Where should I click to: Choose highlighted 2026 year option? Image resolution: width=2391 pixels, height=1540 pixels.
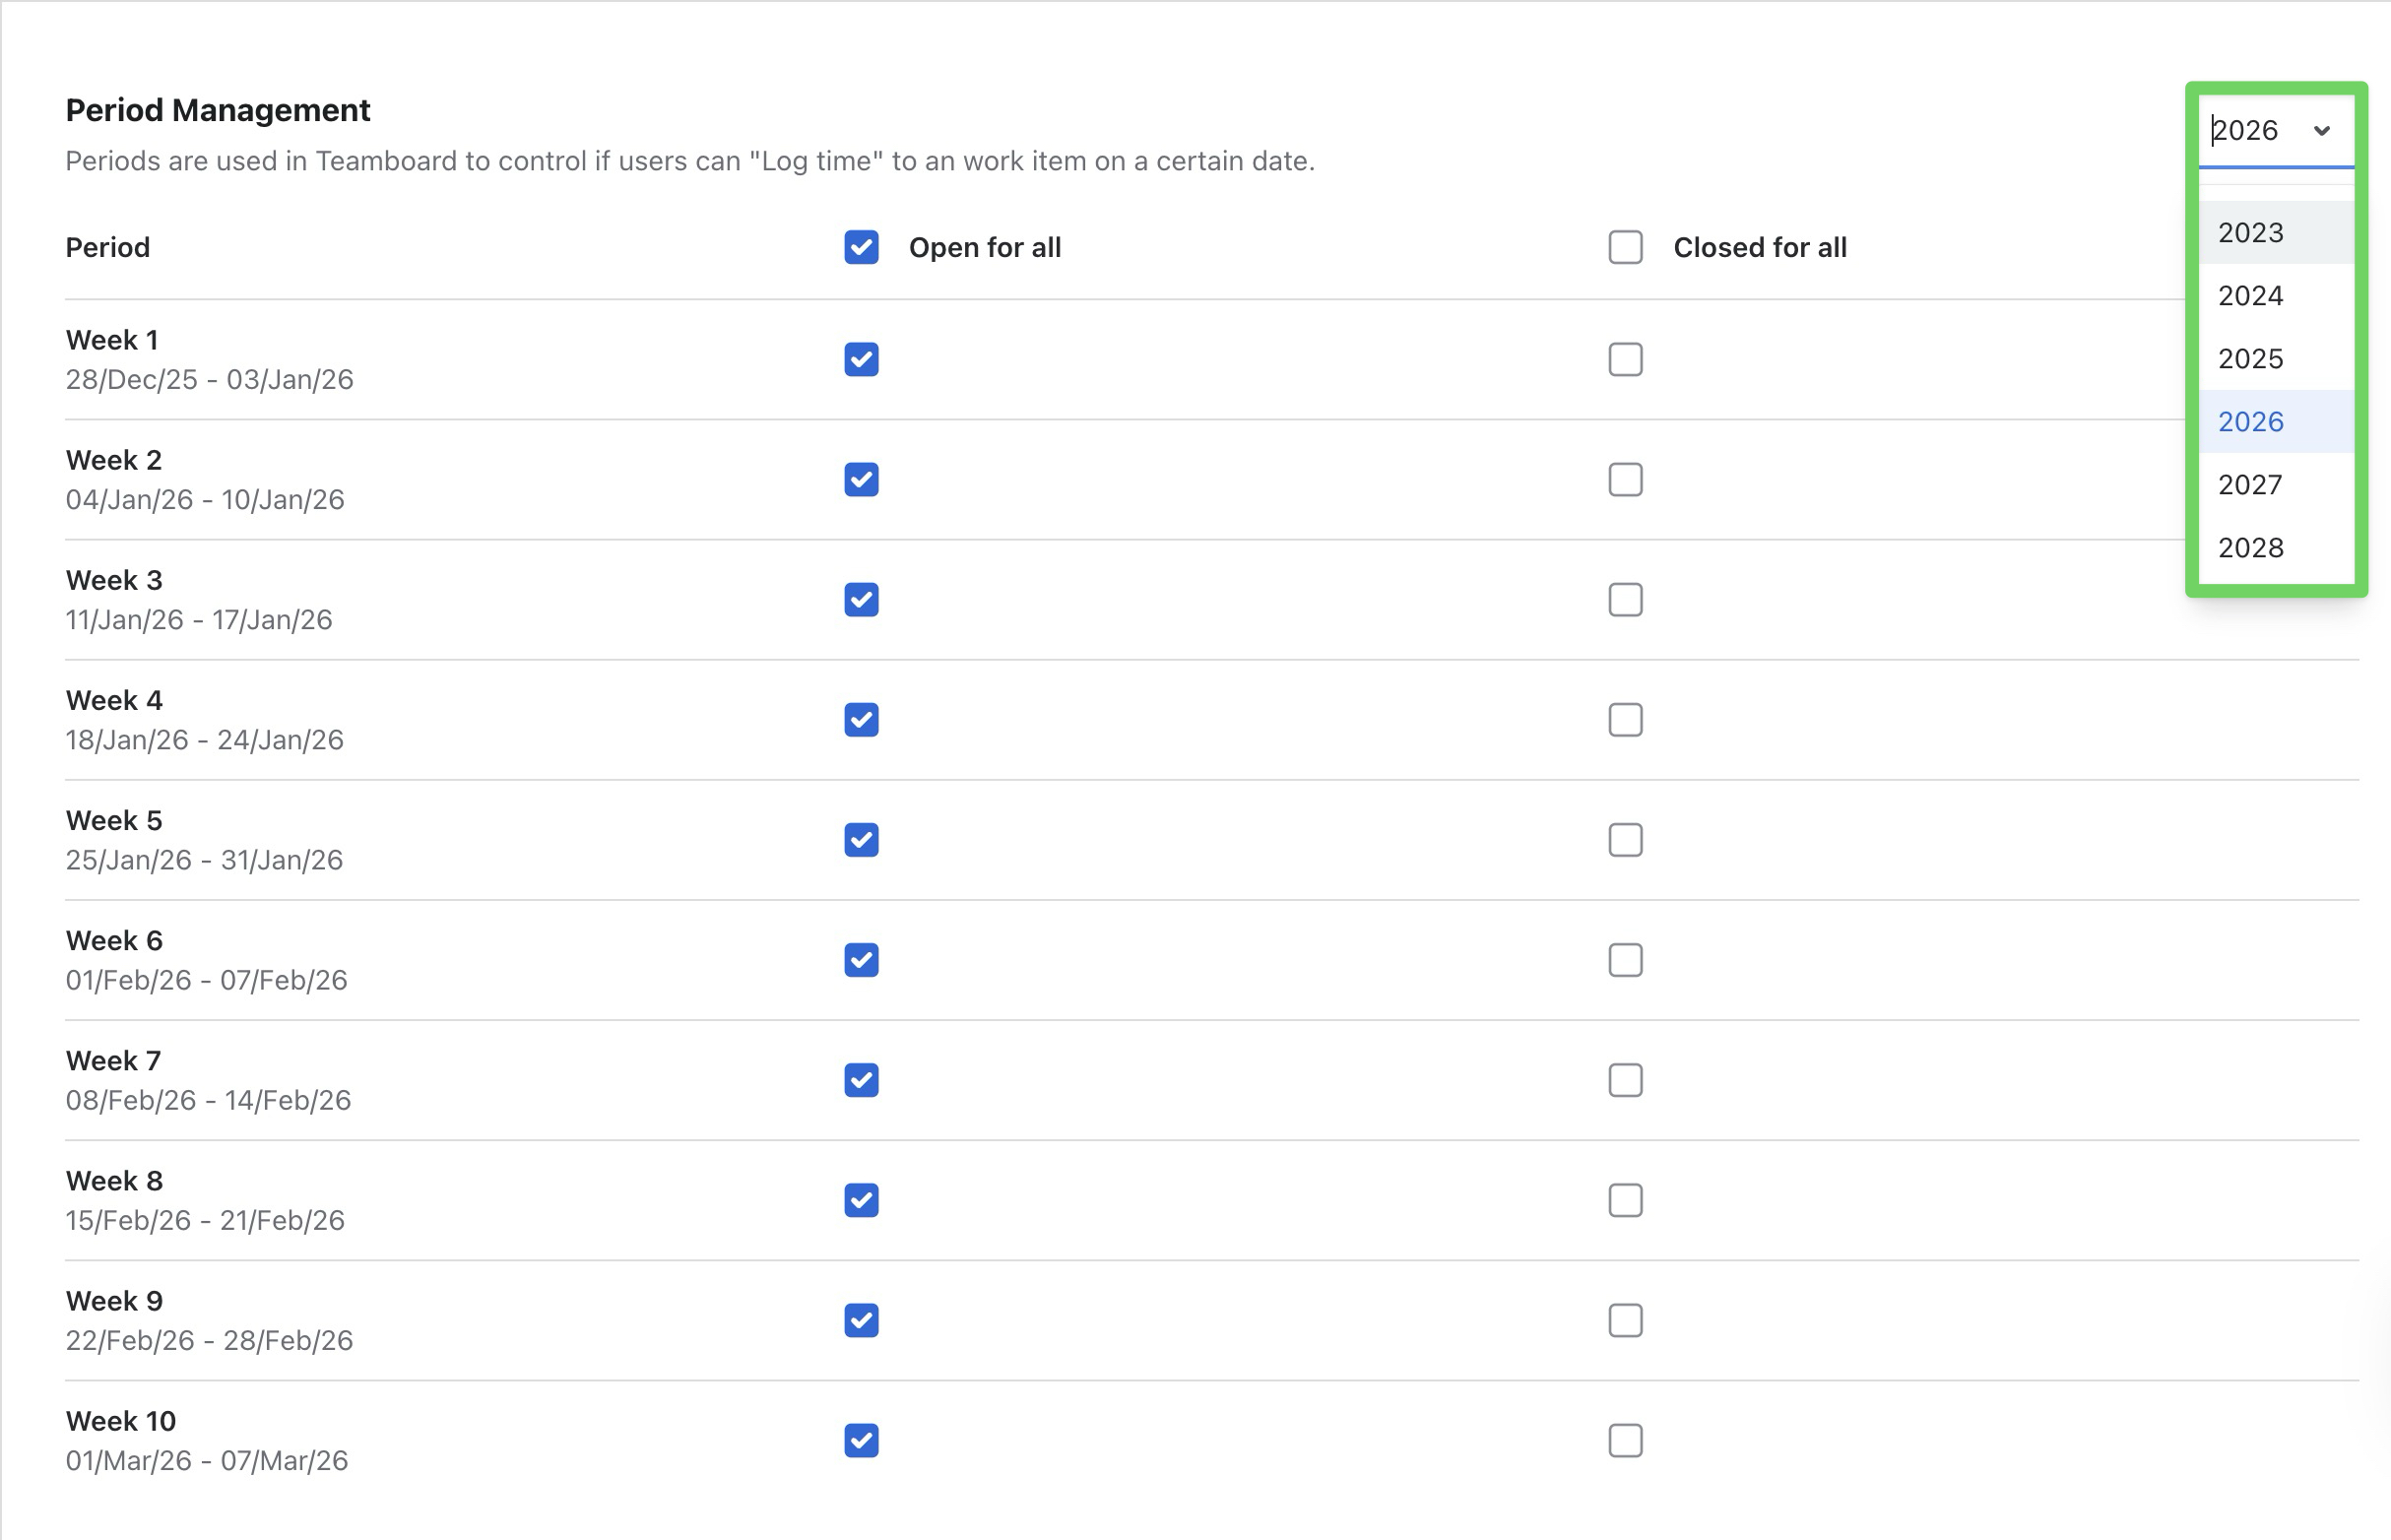[2250, 421]
